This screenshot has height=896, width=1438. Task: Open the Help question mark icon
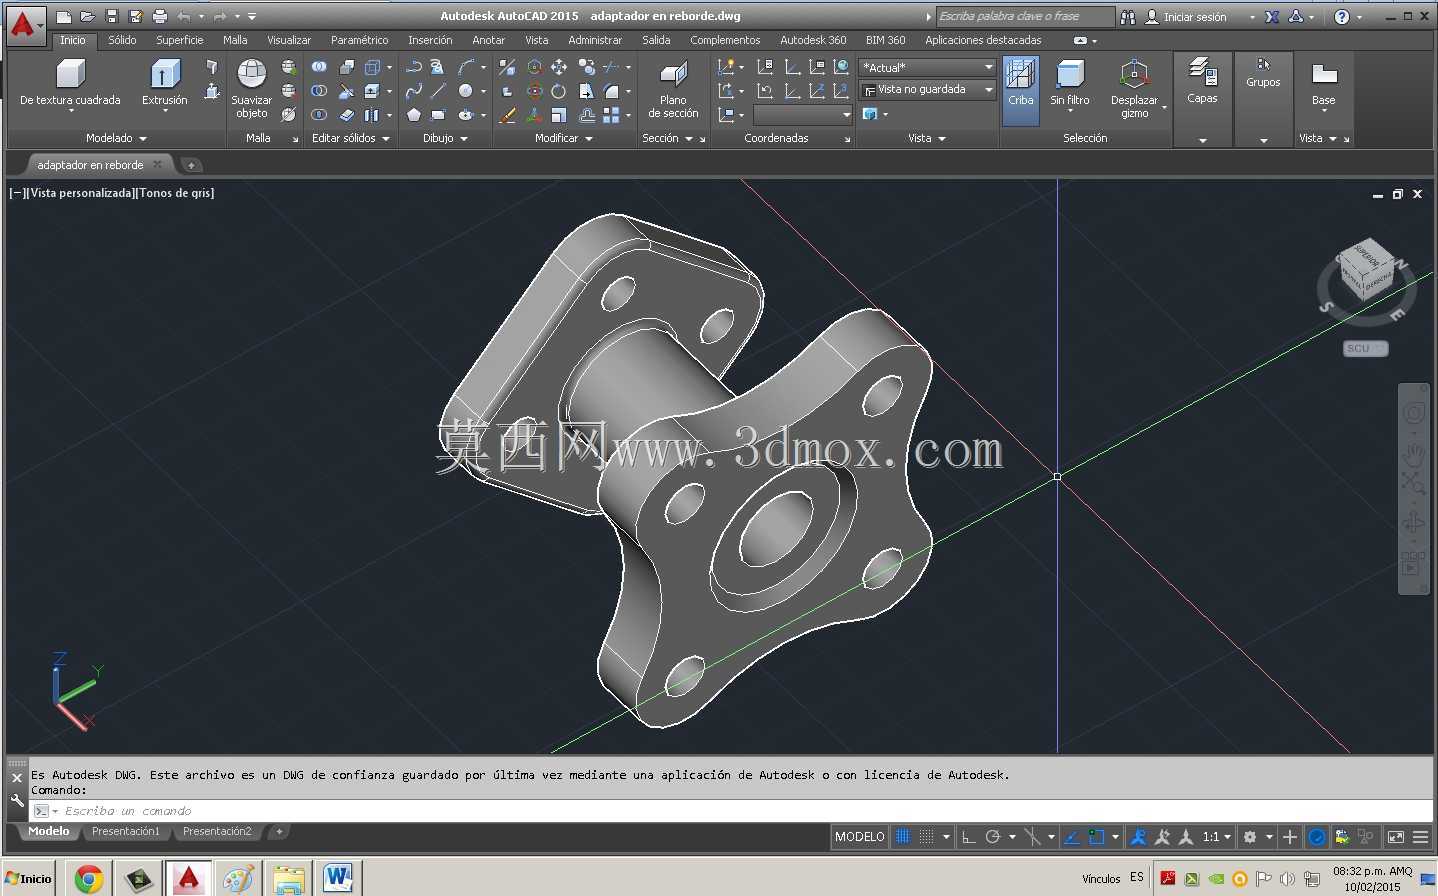[1342, 17]
